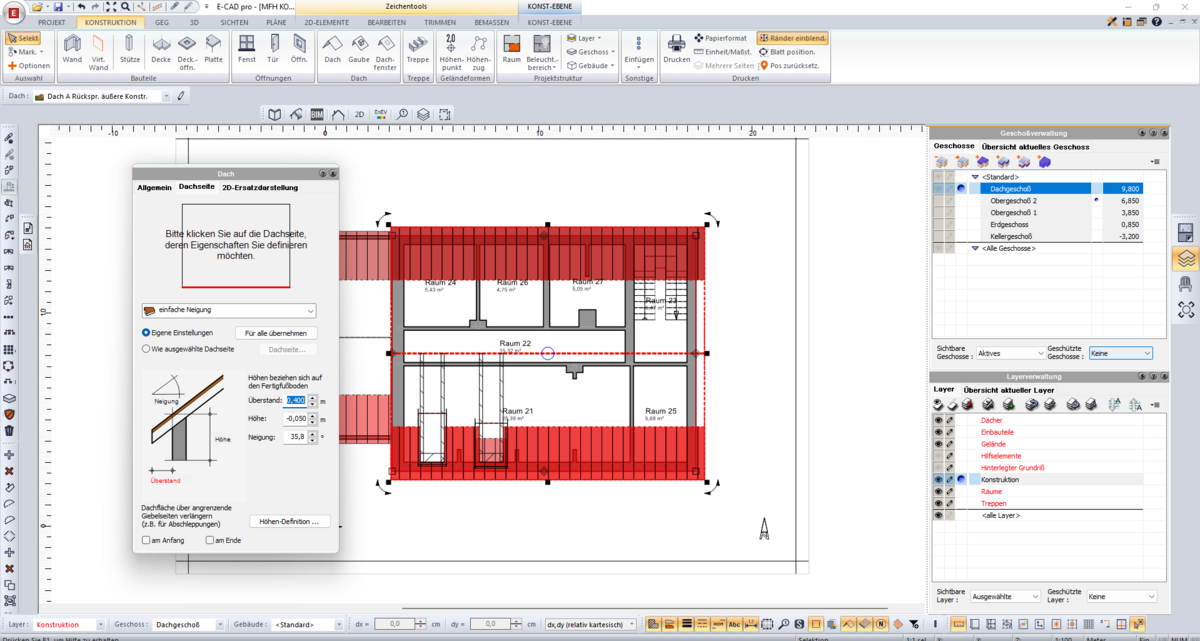Screen dimensions: 1200x641
Task: Open the einfache Neigung dropdown
Action: (229, 311)
